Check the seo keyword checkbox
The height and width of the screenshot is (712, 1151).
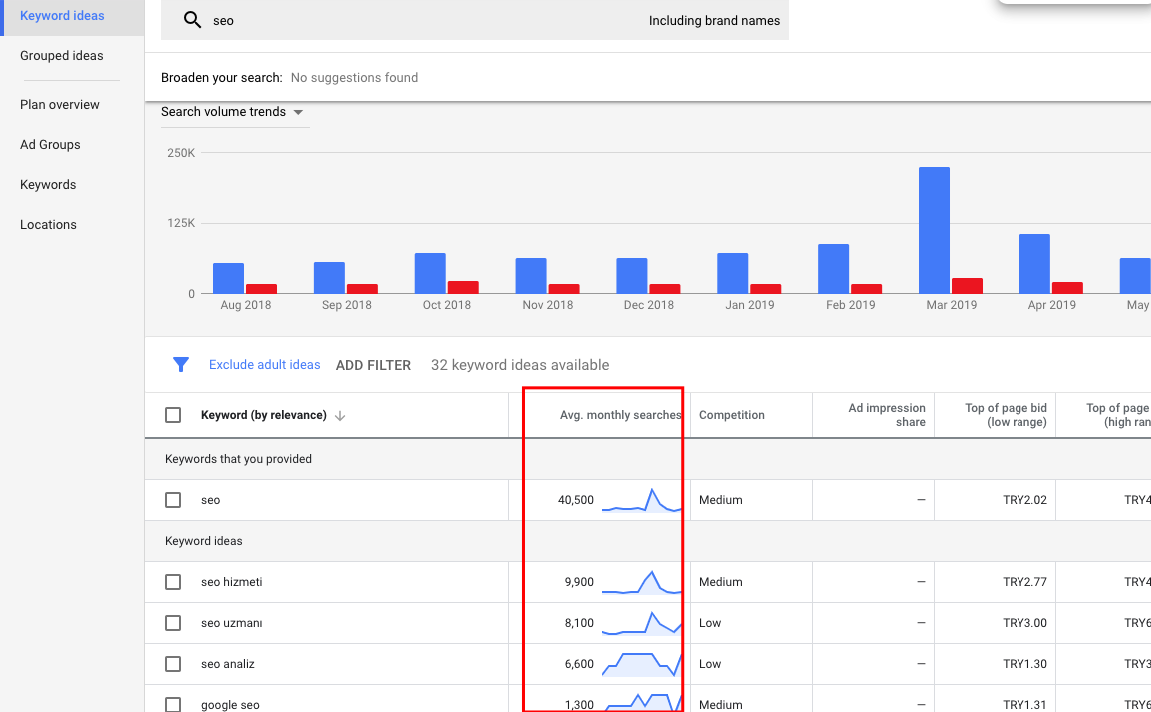pyautogui.click(x=173, y=500)
